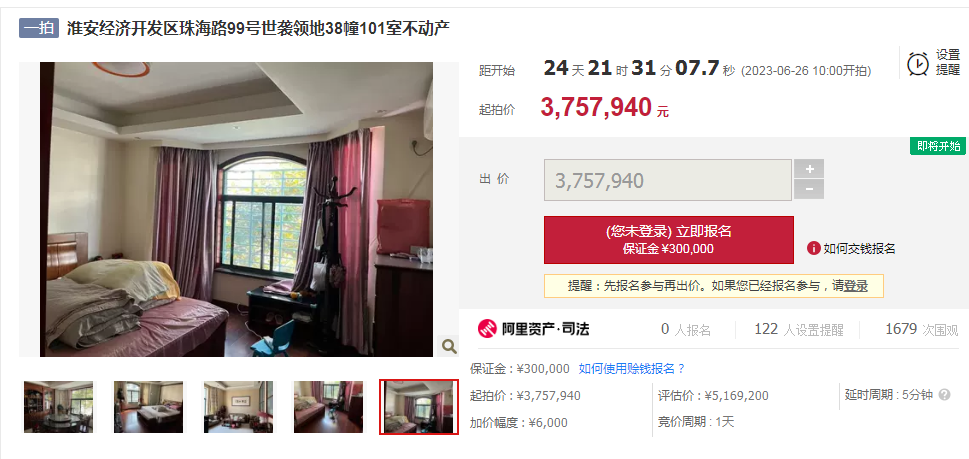Click the large bedroom main photo
This screenshot has width=969, height=459.
tap(237, 209)
